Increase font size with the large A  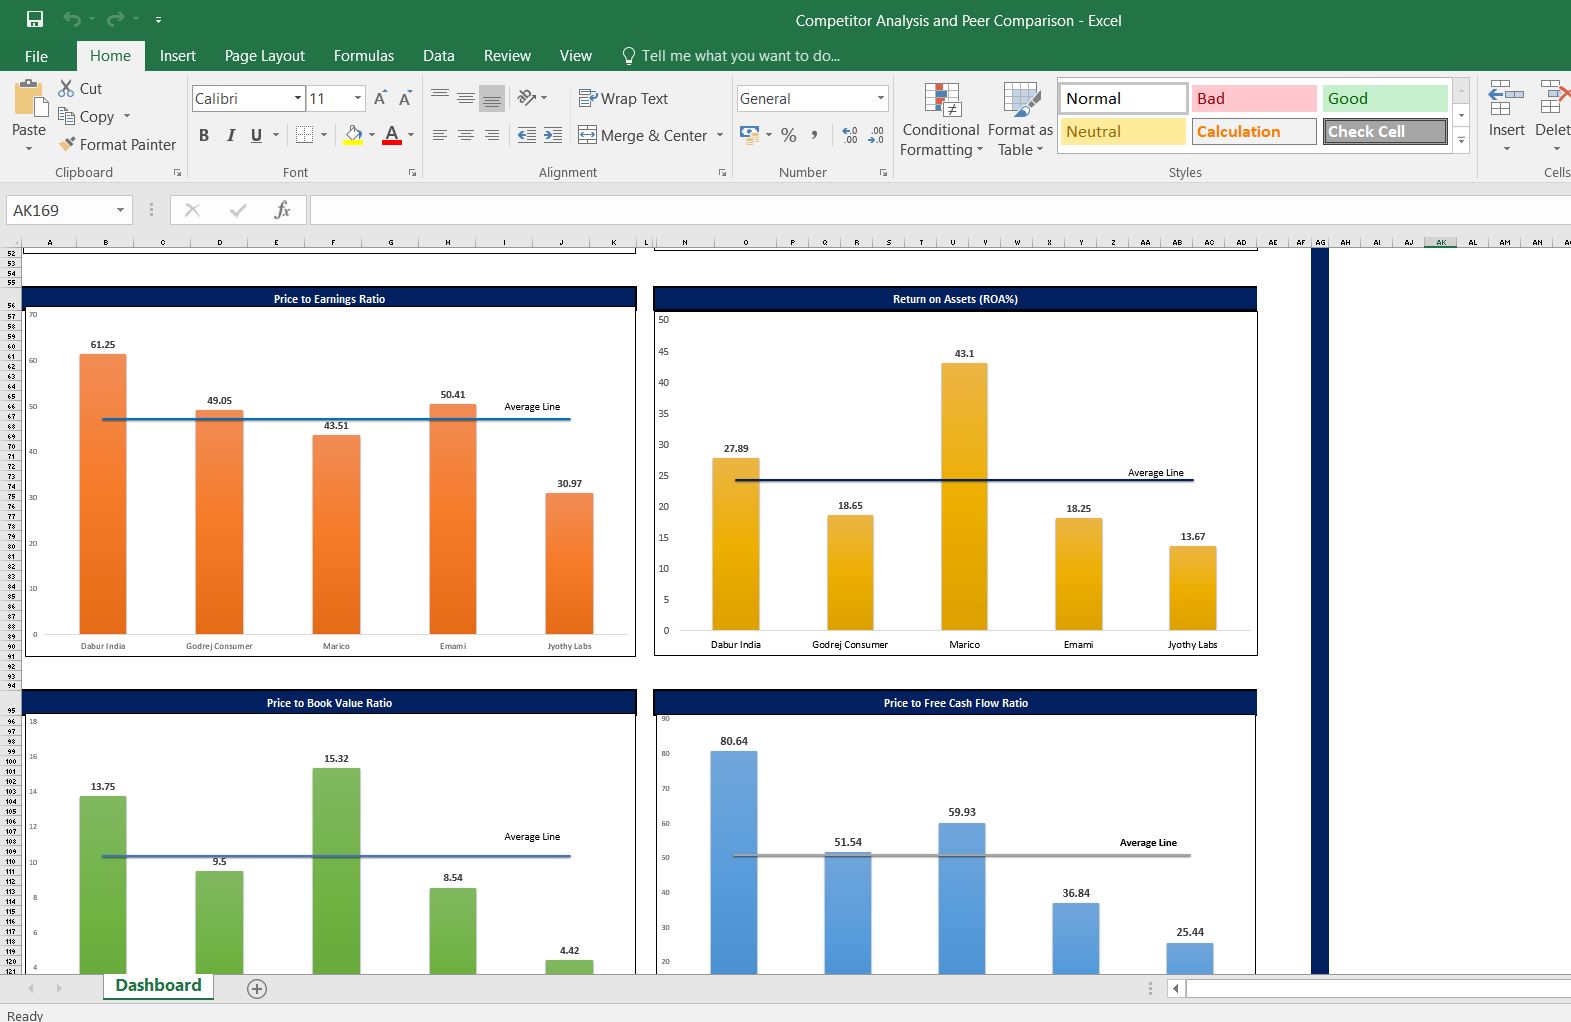pyautogui.click(x=380, y=98)
